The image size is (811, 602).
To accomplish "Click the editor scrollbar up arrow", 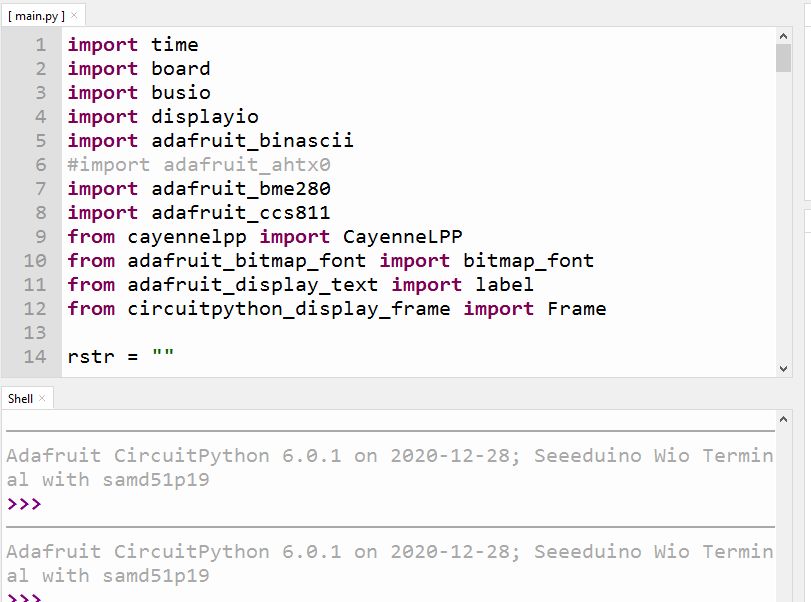I will coord(783,36).
